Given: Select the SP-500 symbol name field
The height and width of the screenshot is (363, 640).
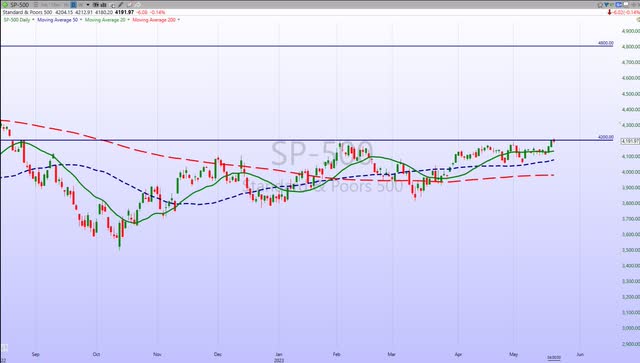Looking at the screenshot, I should [20, 5].
